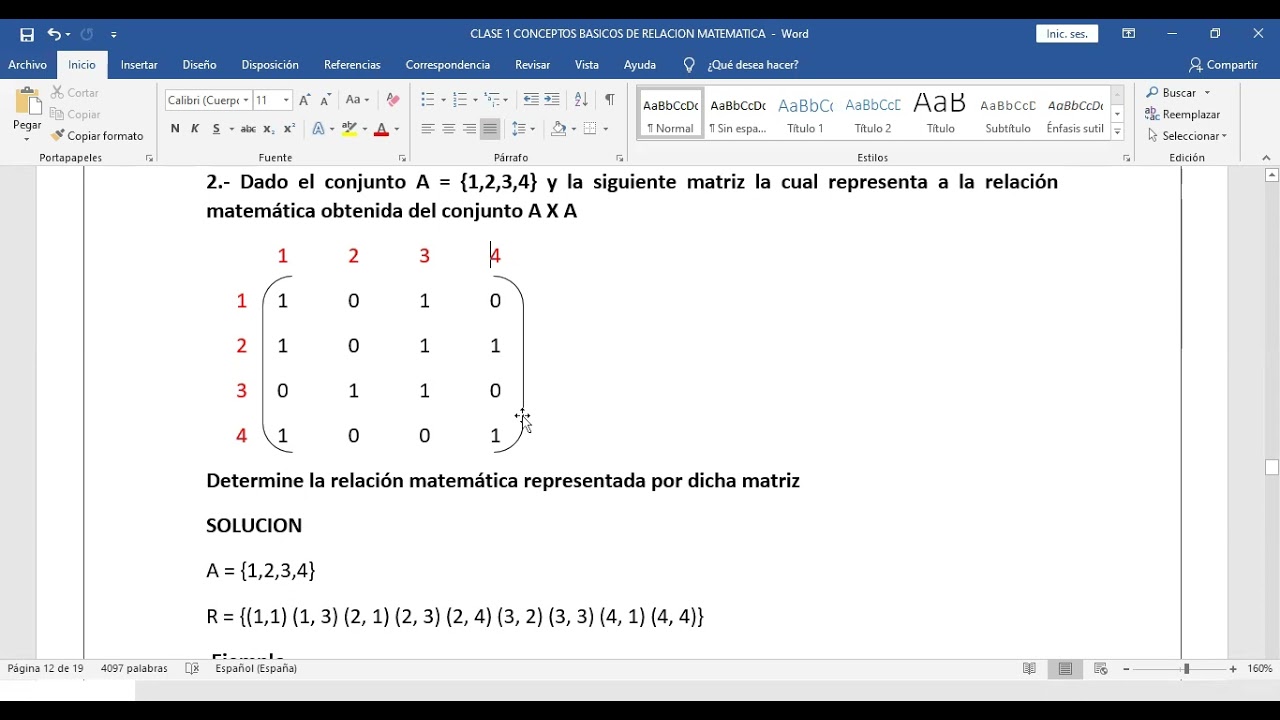Click the Inic. ses. sign-in button
The height and width of the screenshot is (720, 1280).
pos(1067,34)
